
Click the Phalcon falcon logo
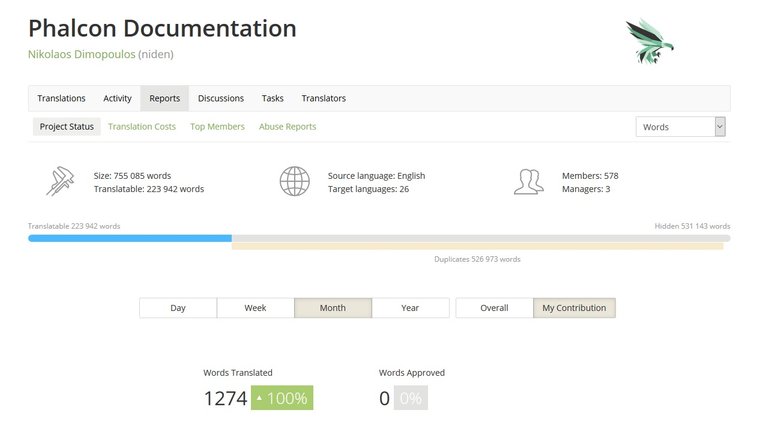tap(649, 41)
